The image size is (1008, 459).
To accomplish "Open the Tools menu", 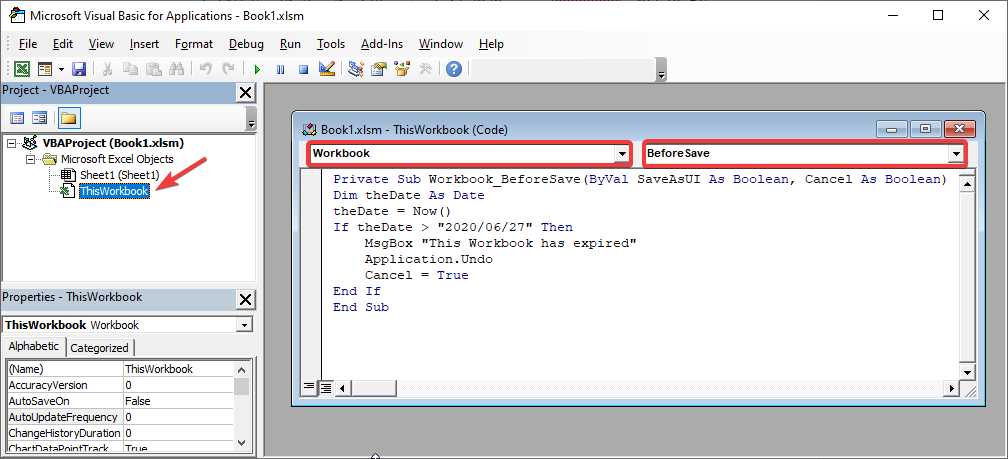I will [x=331, y=44].
